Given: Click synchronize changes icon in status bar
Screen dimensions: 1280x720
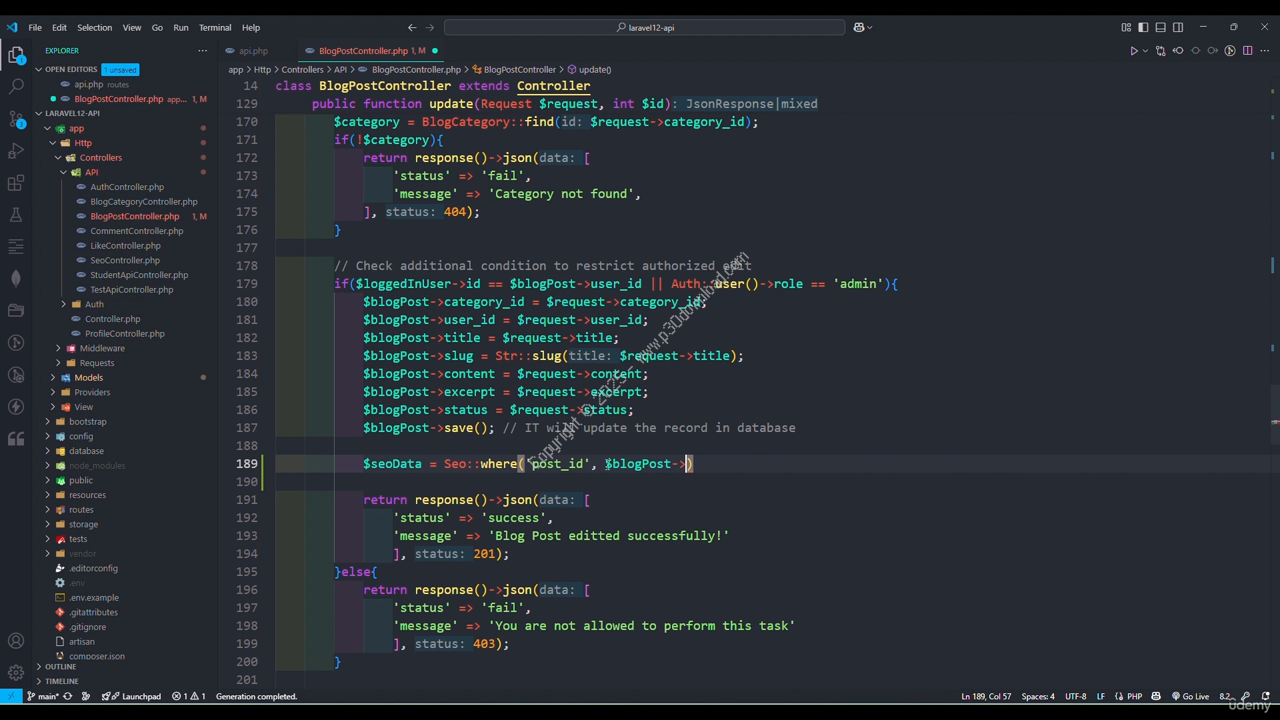Looking at the screenshot, I should (x=68, y=696).
